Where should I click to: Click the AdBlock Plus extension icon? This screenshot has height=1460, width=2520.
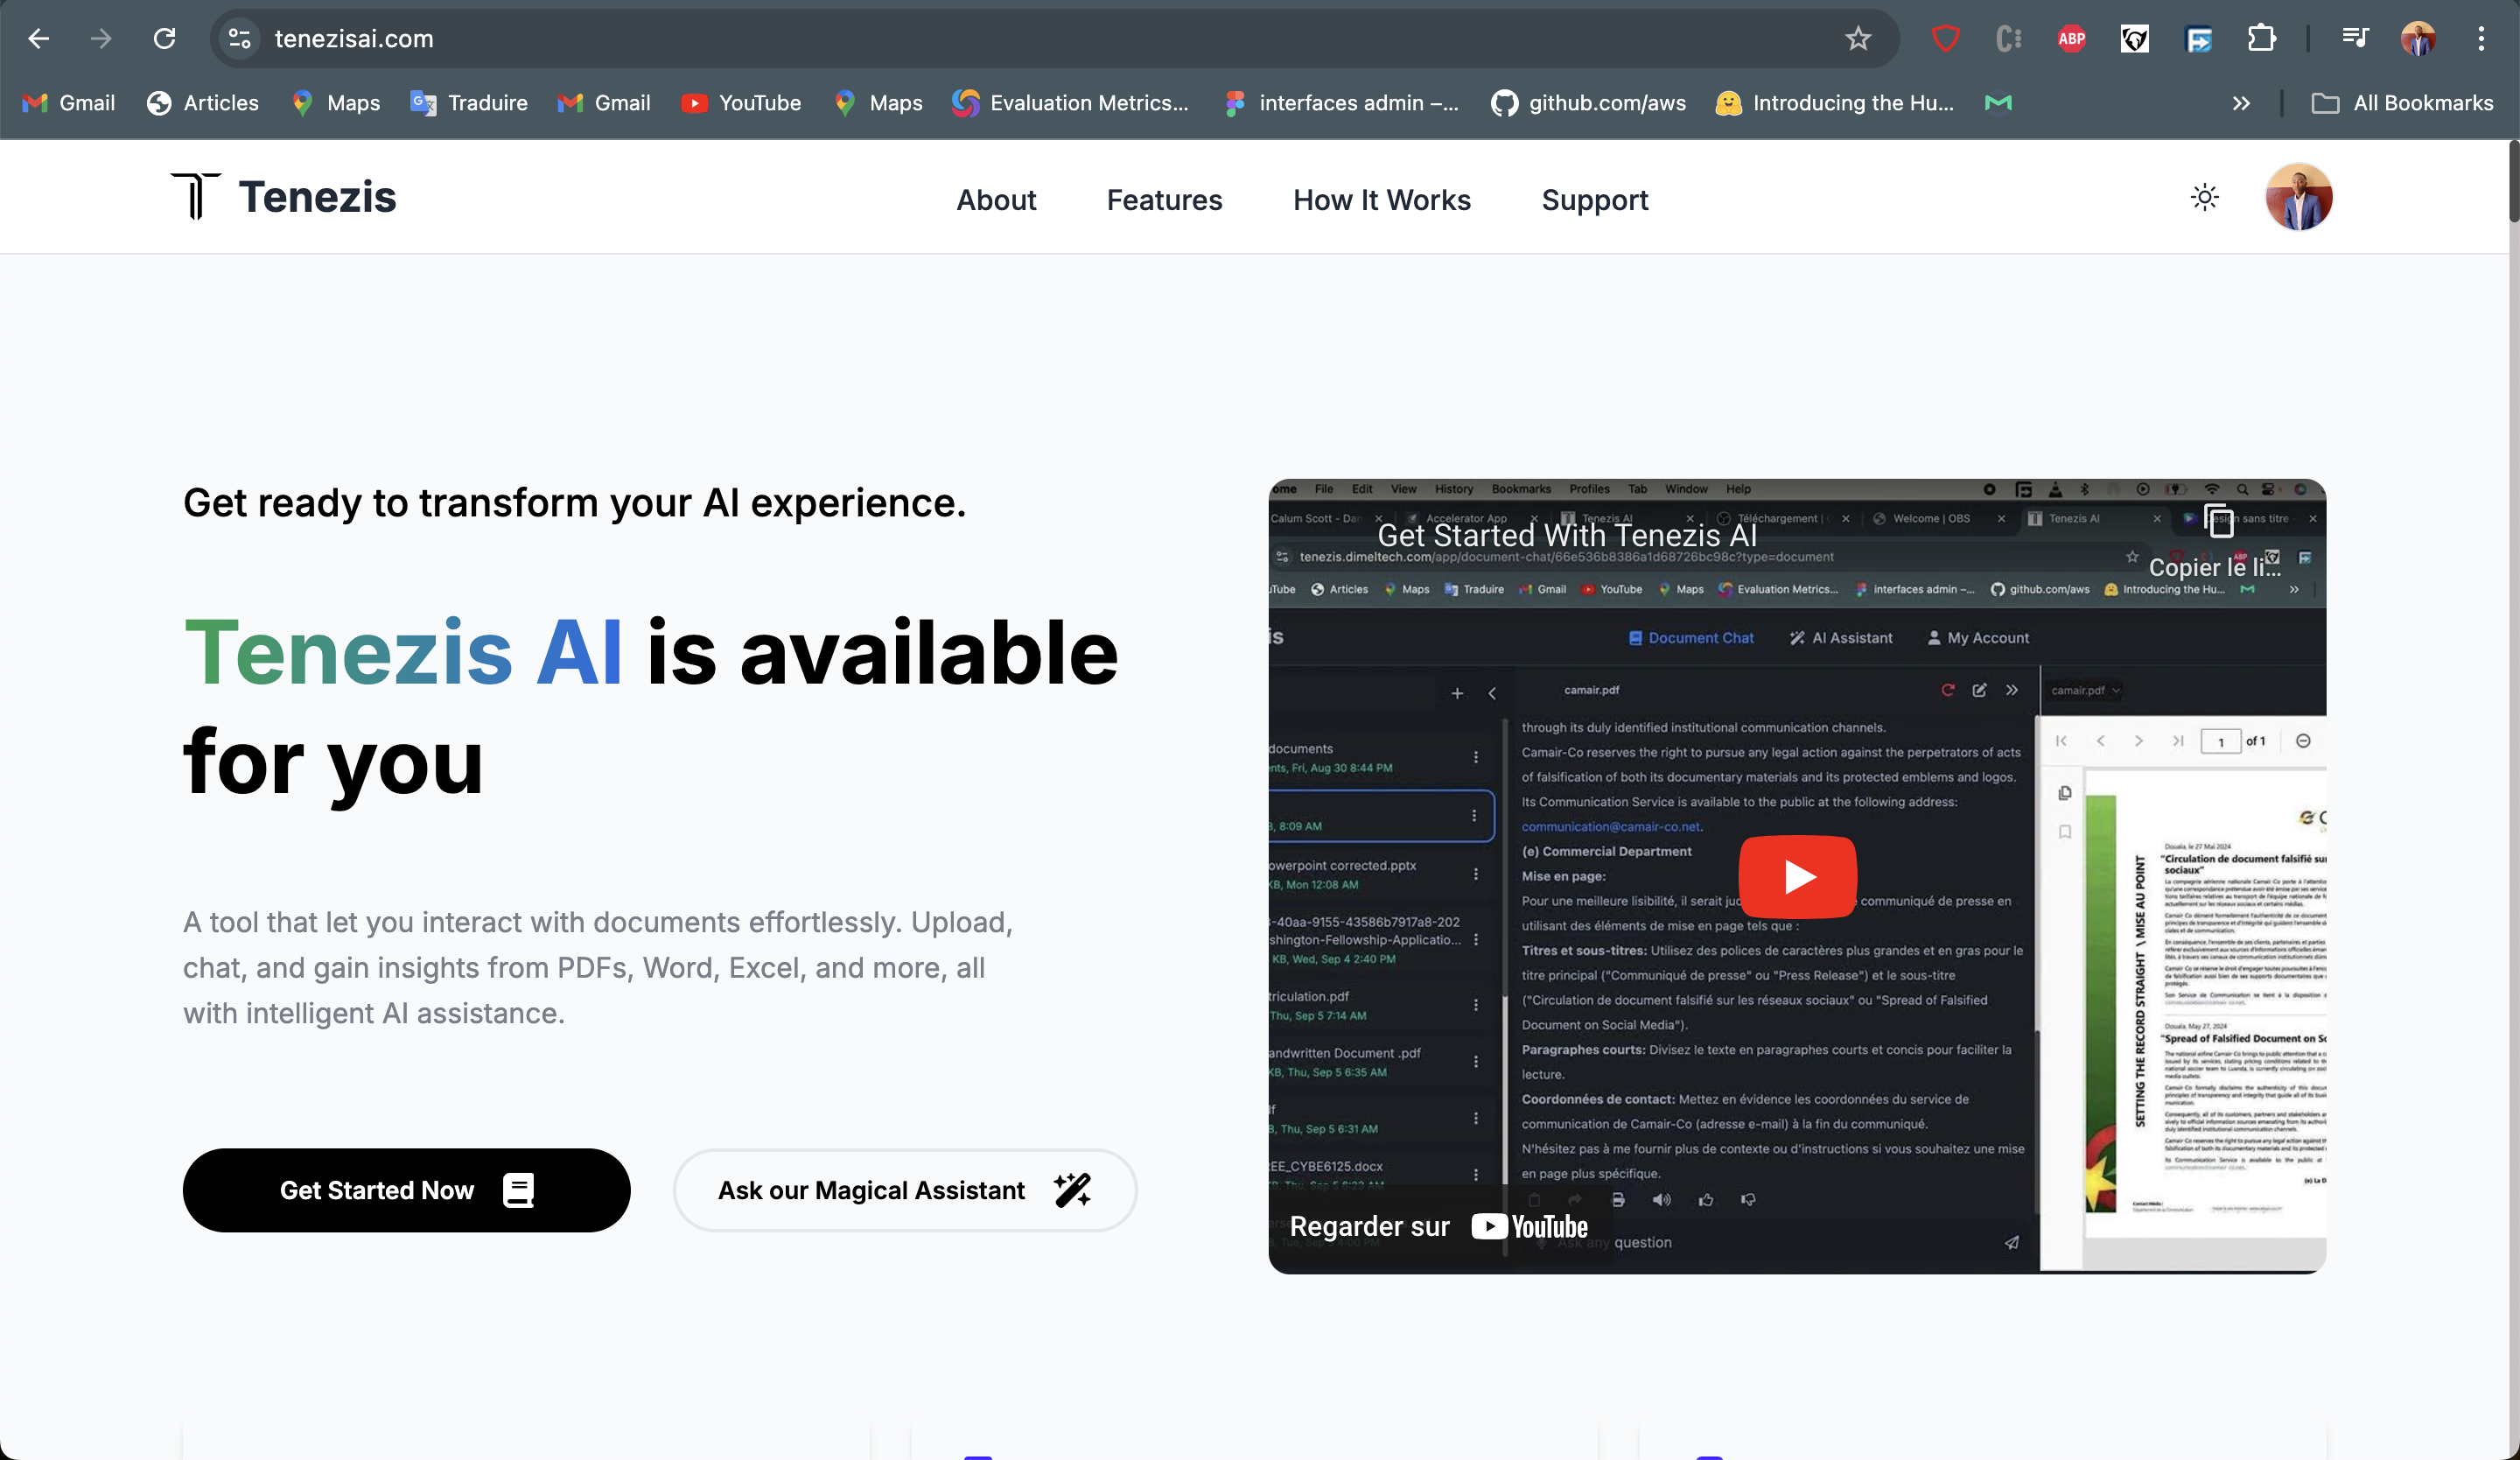[2071, 39]
